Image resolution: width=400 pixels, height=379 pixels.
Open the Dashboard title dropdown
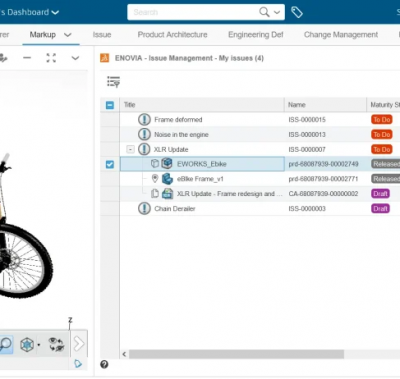[x=55, y=13]
